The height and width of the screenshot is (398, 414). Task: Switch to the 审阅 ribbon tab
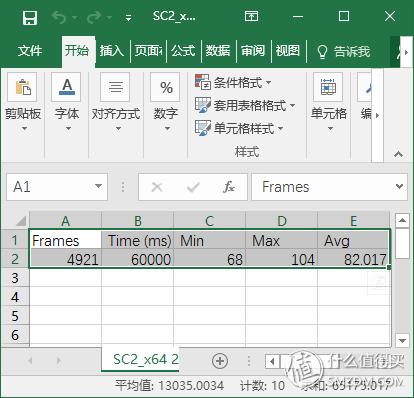pyautogui.click(x=253, y=51)
